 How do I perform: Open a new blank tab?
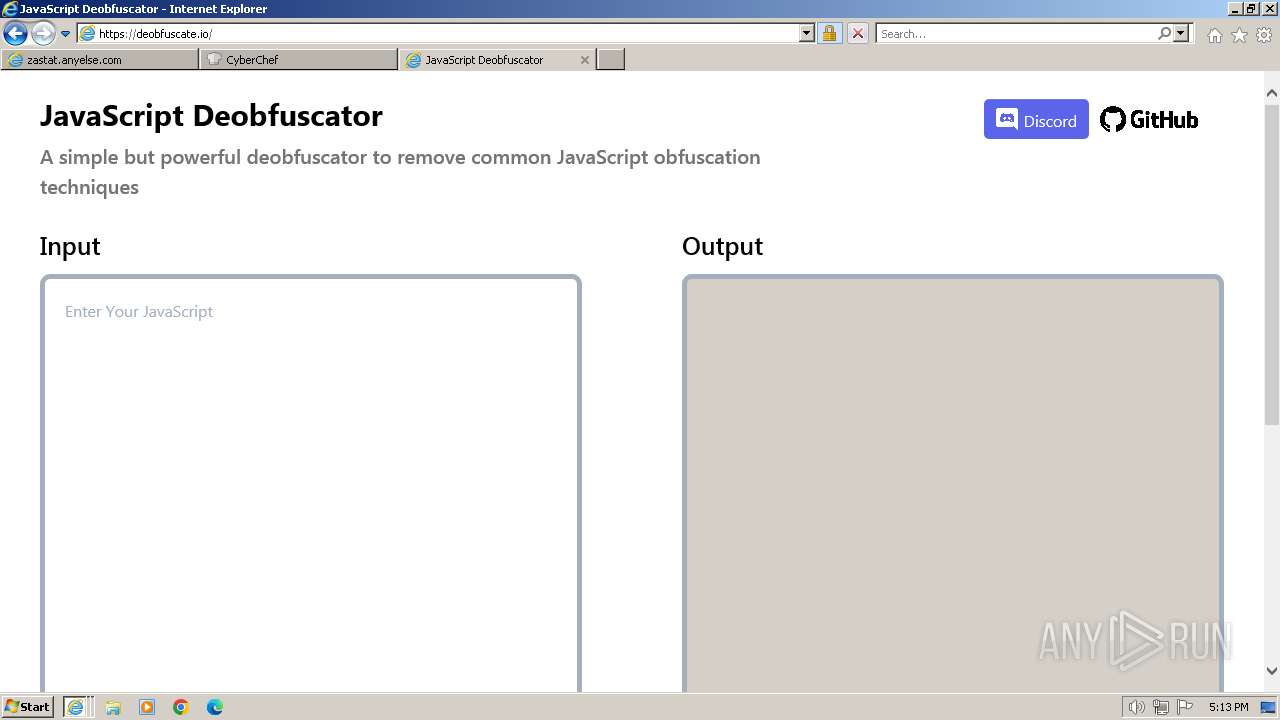[x=611, y=60]
